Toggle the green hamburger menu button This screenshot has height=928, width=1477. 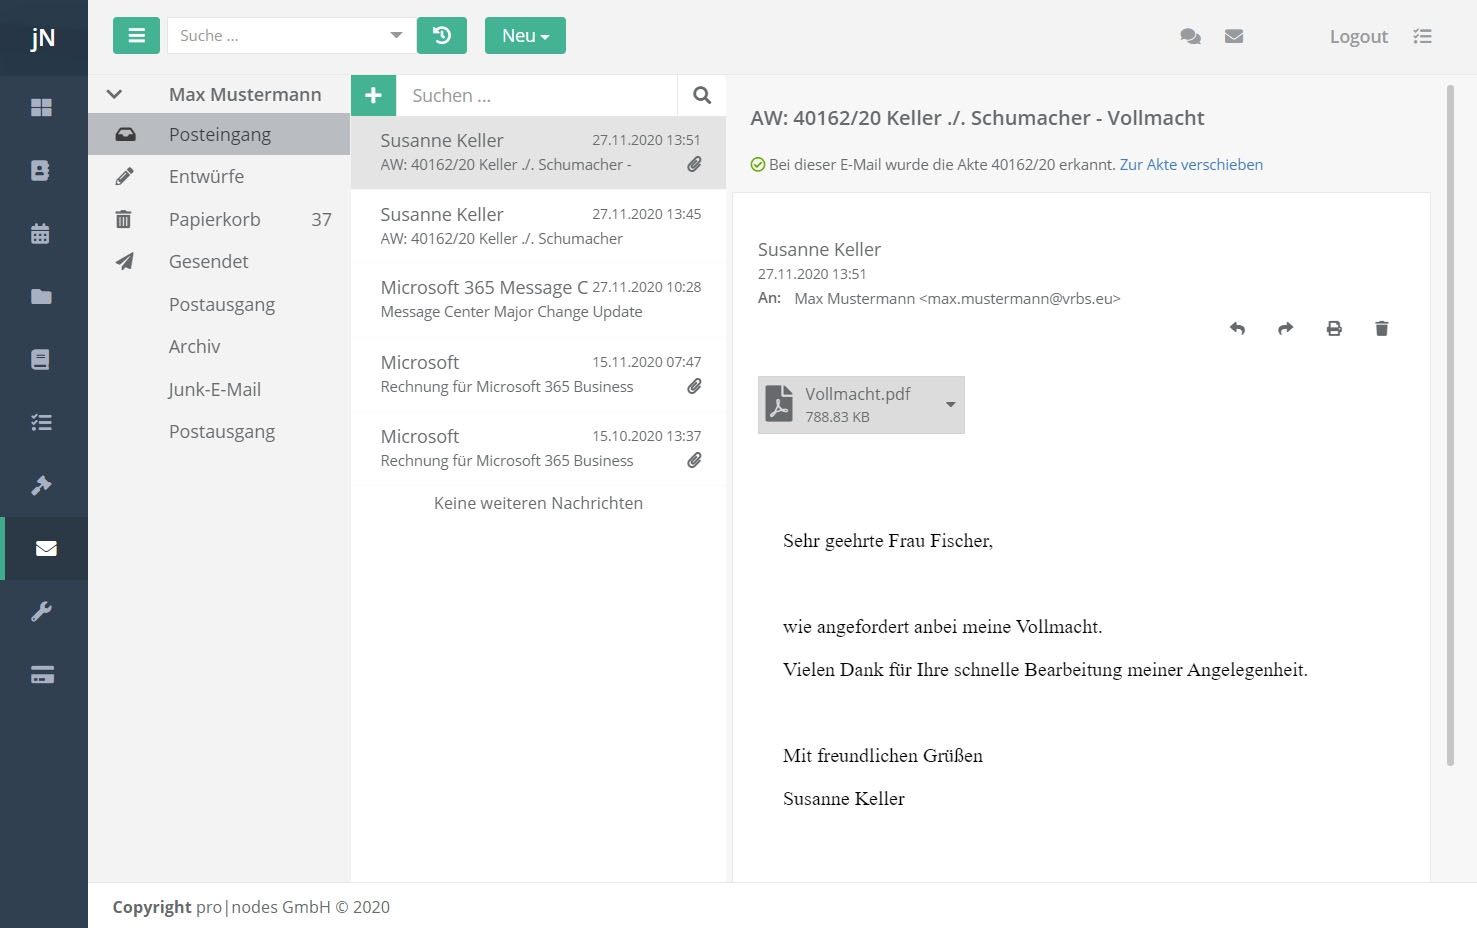(136, 36)
